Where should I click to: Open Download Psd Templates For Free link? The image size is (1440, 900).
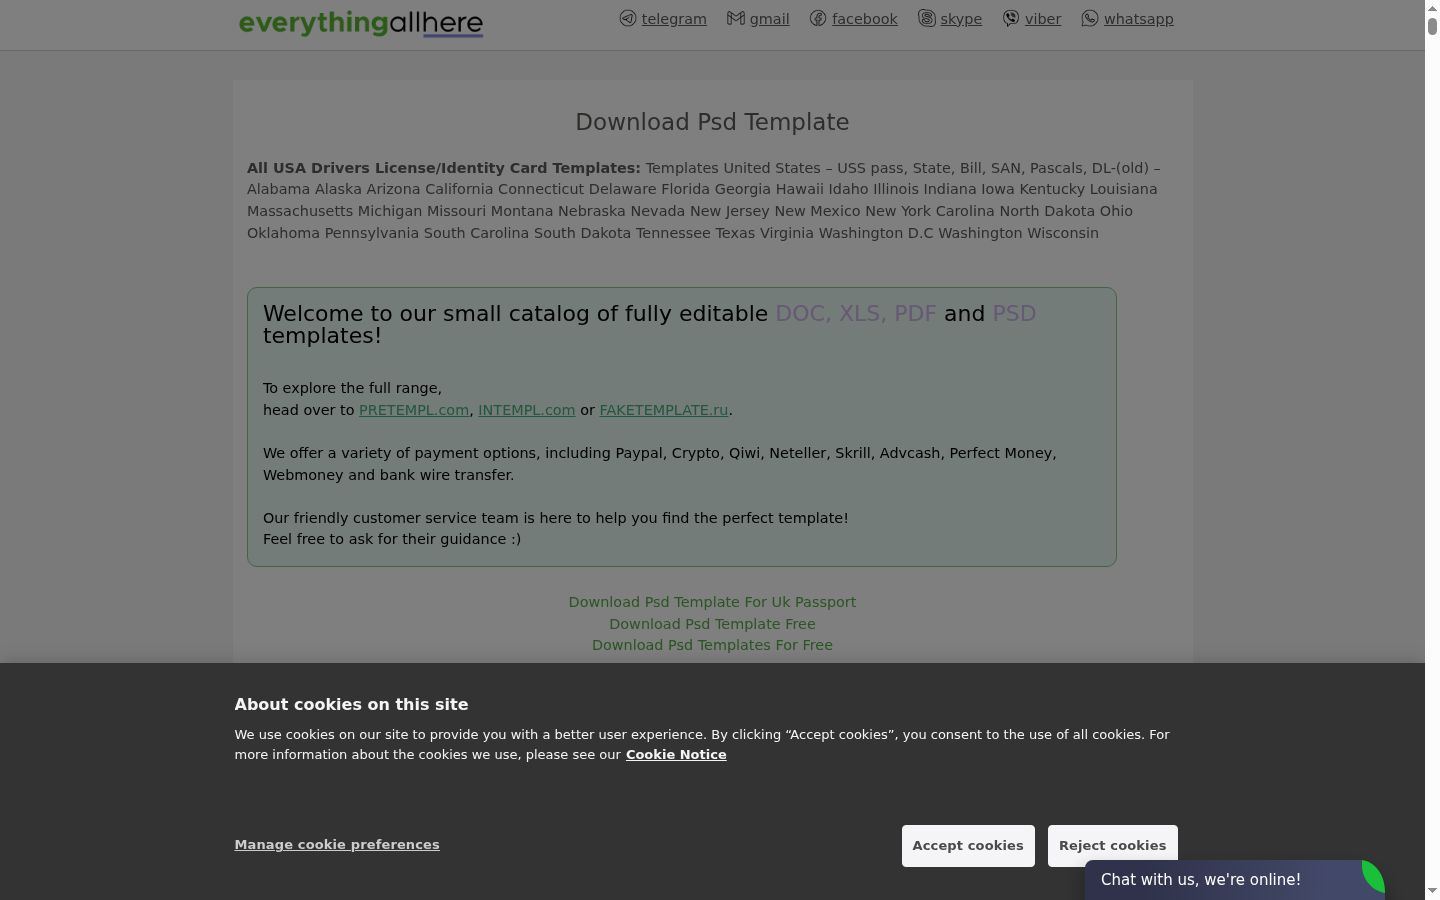click(x=712, y=645)
